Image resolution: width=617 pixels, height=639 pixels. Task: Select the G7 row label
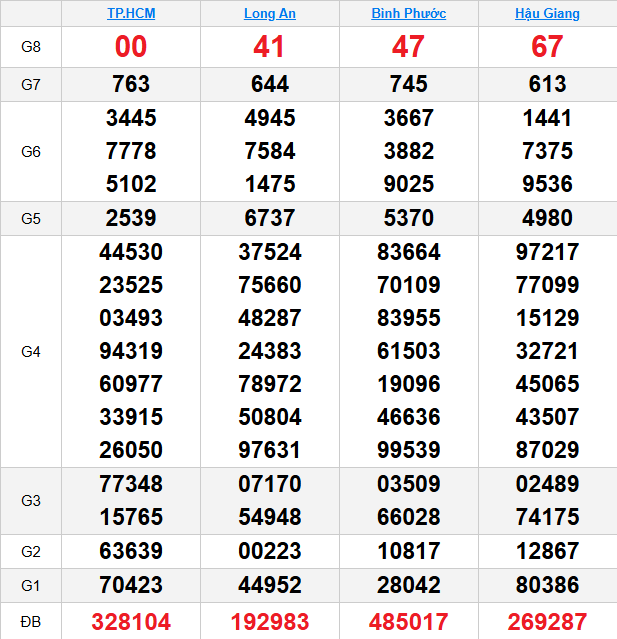click(31, 85)
